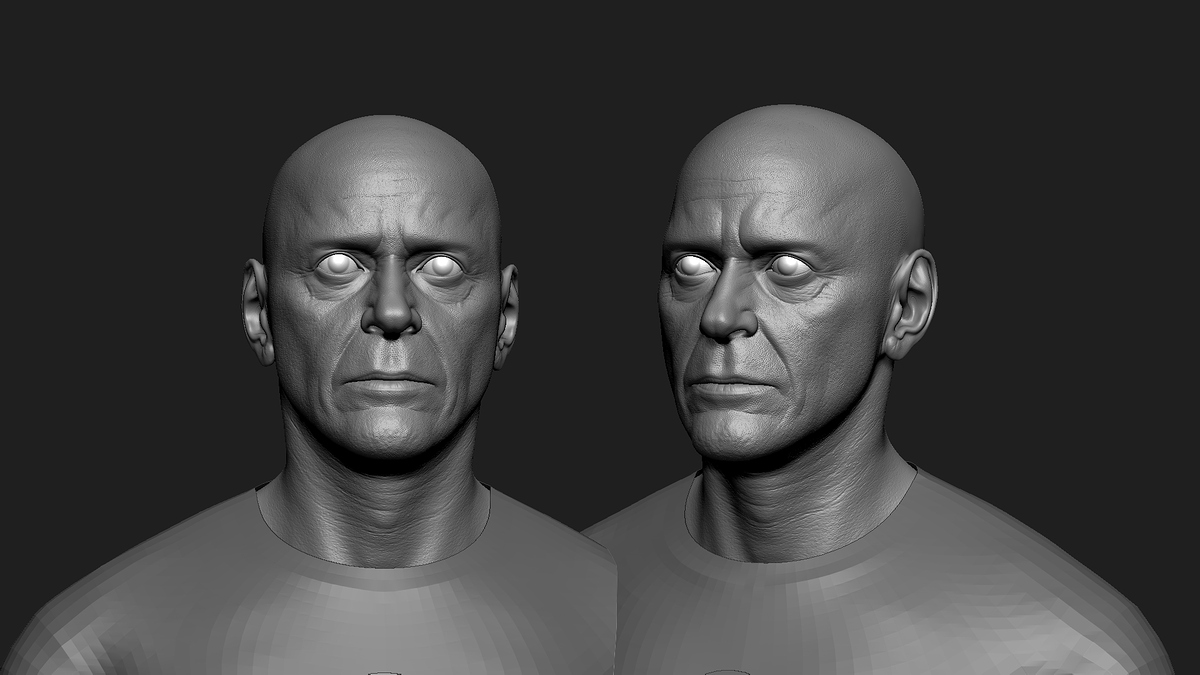Click the left model's mouth
The width and height of the screenshot is (1200, 675).
388,380
